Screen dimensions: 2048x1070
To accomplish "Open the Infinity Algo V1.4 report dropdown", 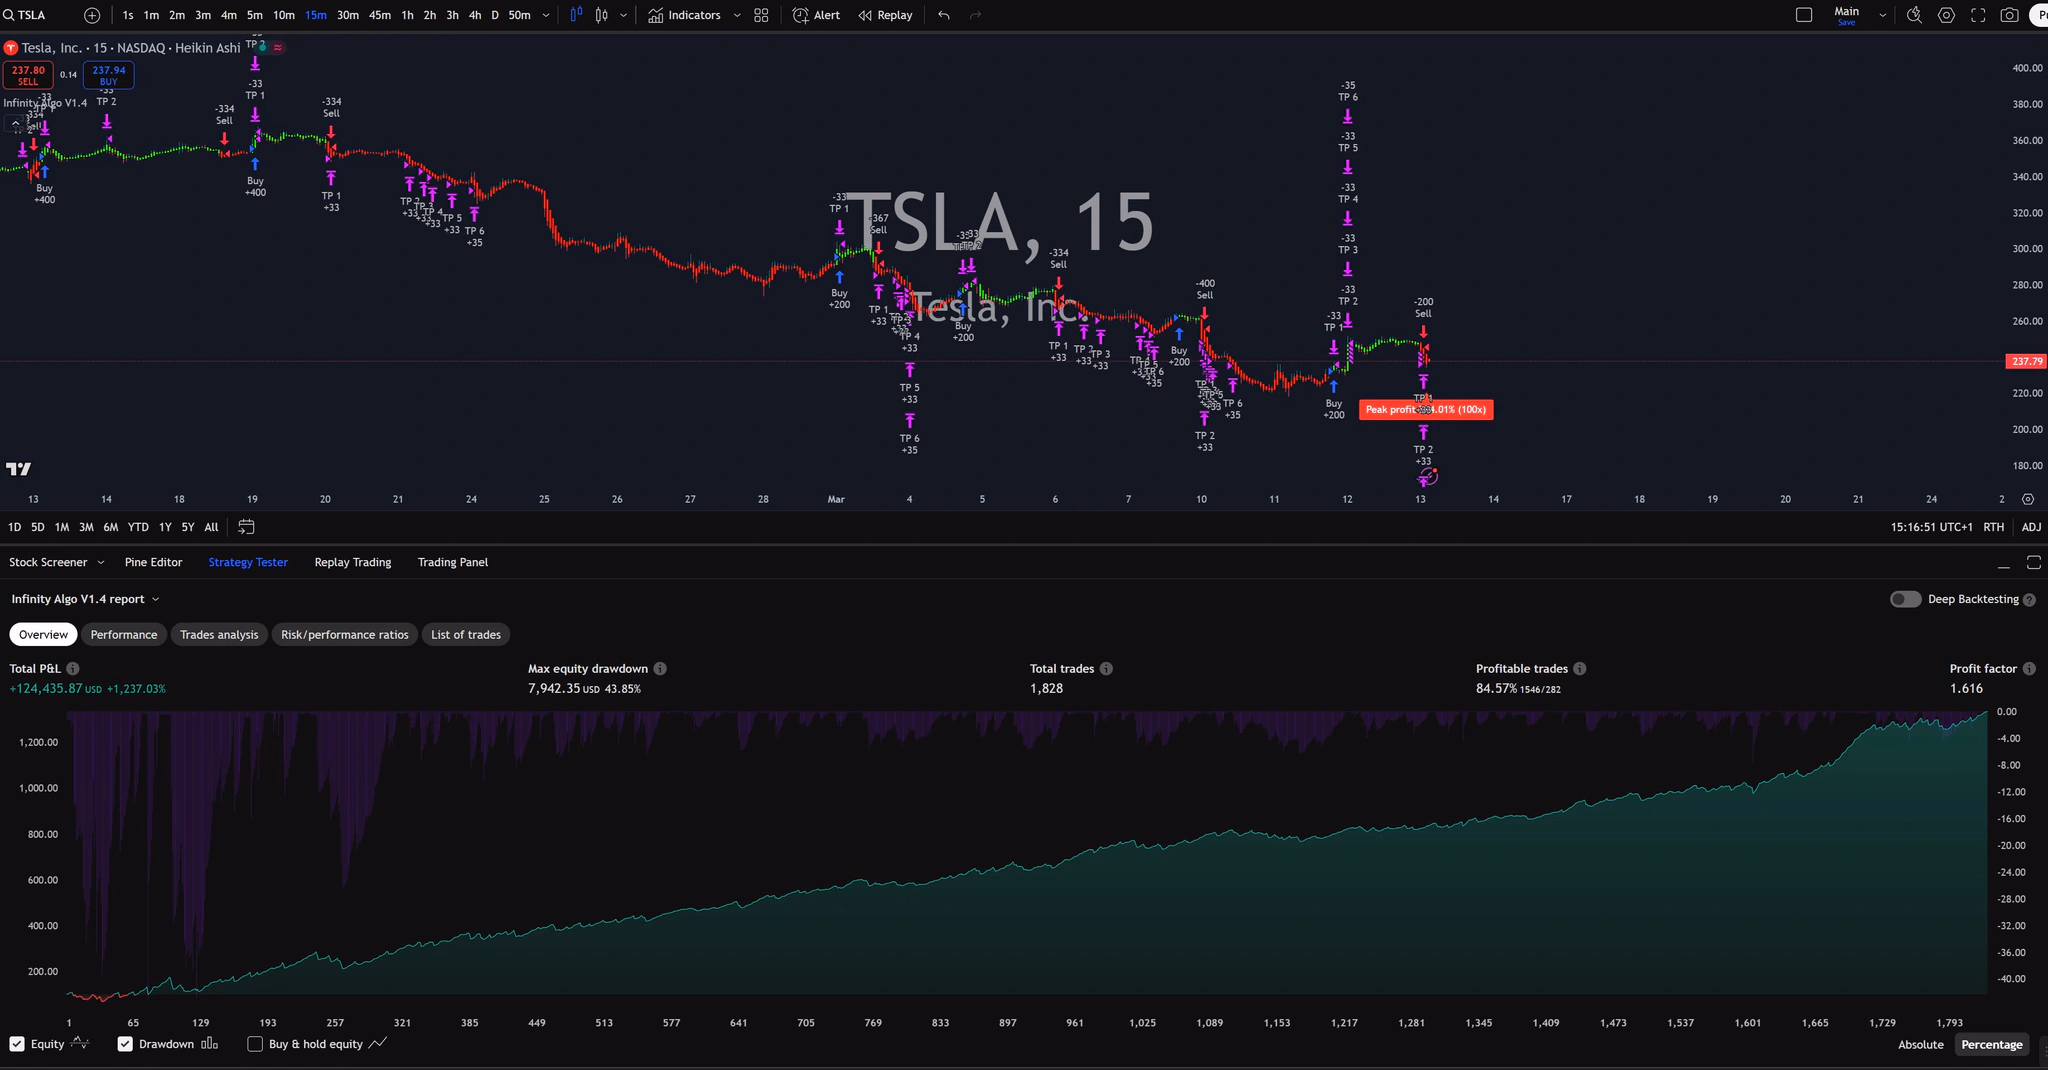I will click(155, 598).
